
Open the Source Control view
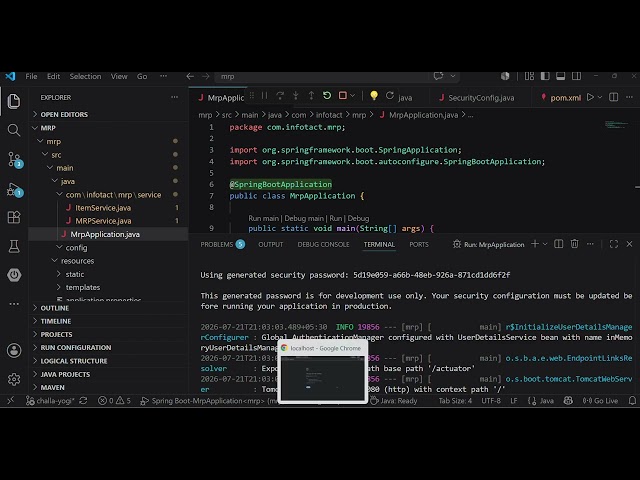(15, 159)
